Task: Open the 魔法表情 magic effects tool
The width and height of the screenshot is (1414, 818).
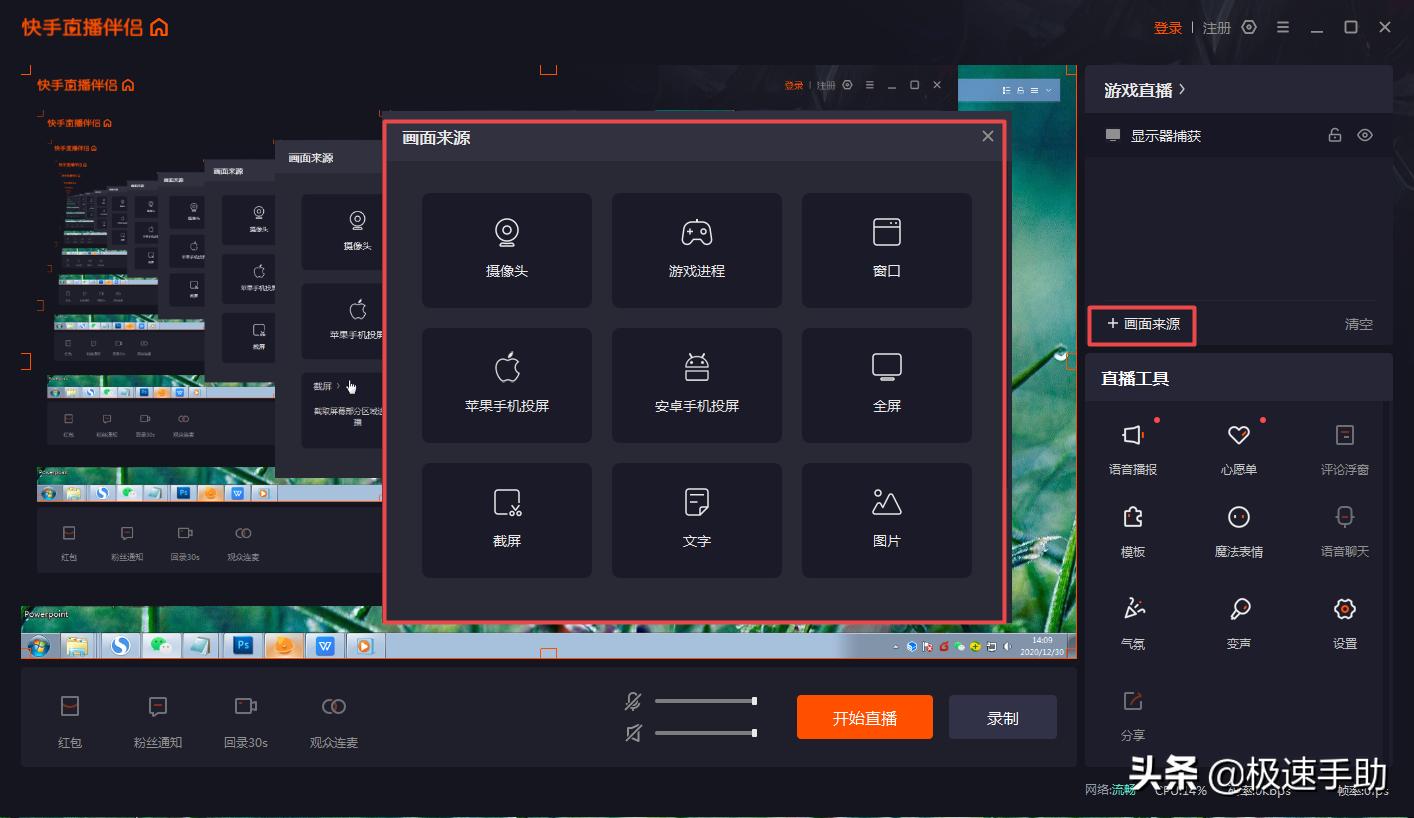Action: coord(1239,531)
